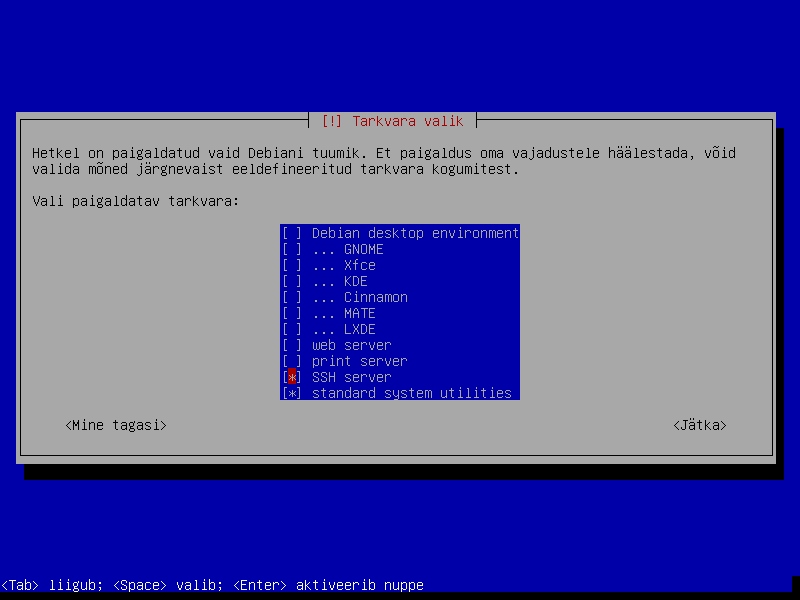Screen dimensions: 800x600
Task: Enable the LXDE checkbox
Action: (292, 329)
